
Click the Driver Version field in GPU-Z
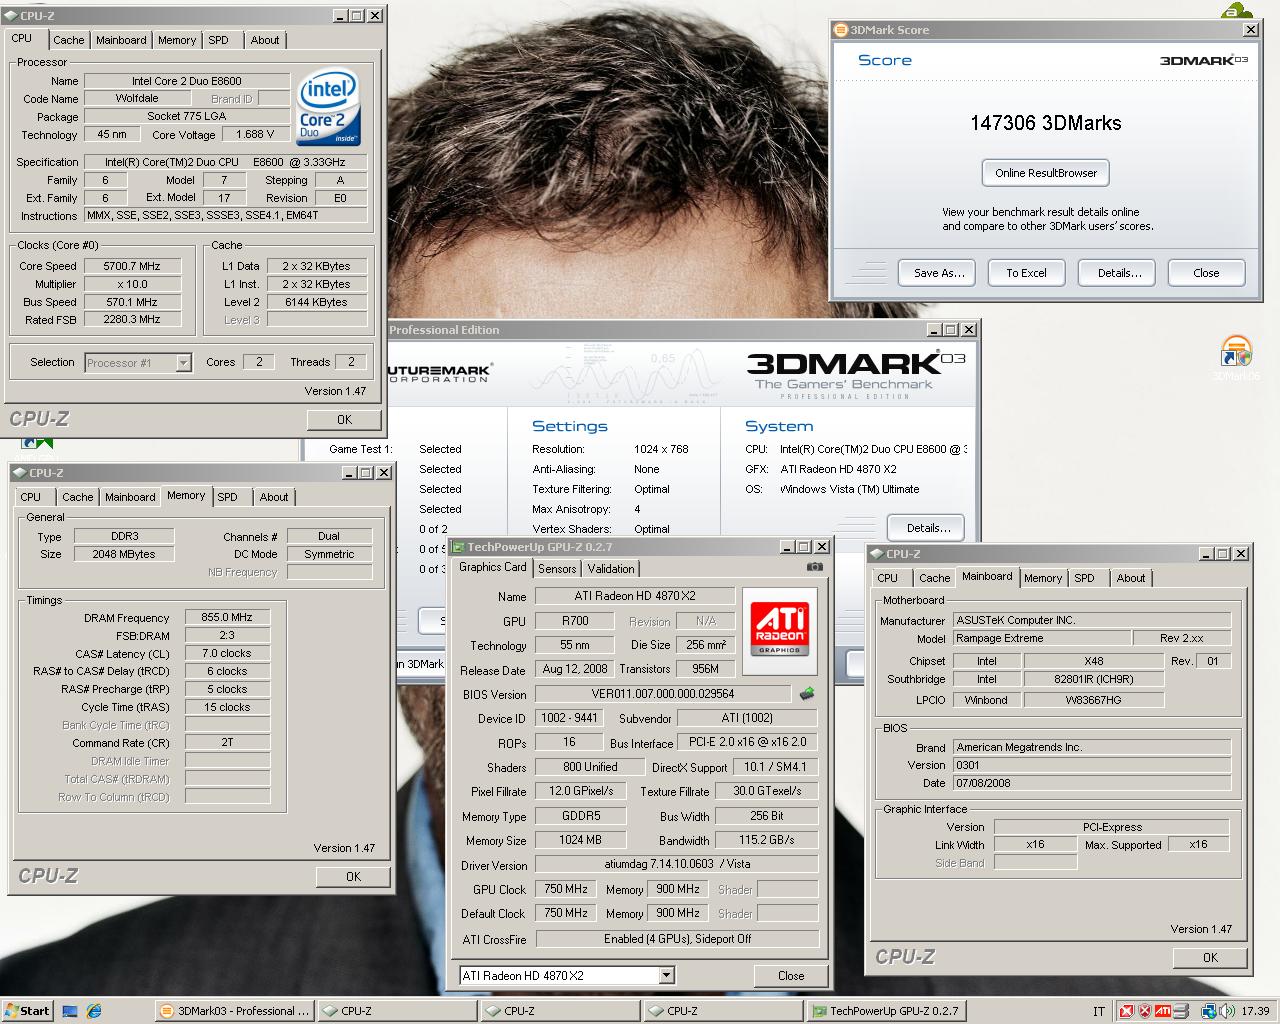(677, 864)
